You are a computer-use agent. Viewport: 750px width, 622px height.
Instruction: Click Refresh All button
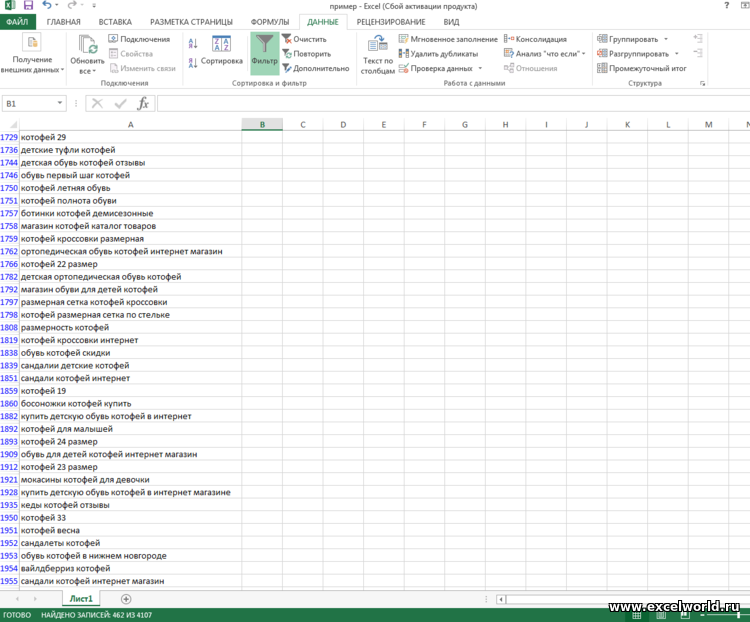coord(87,54)
